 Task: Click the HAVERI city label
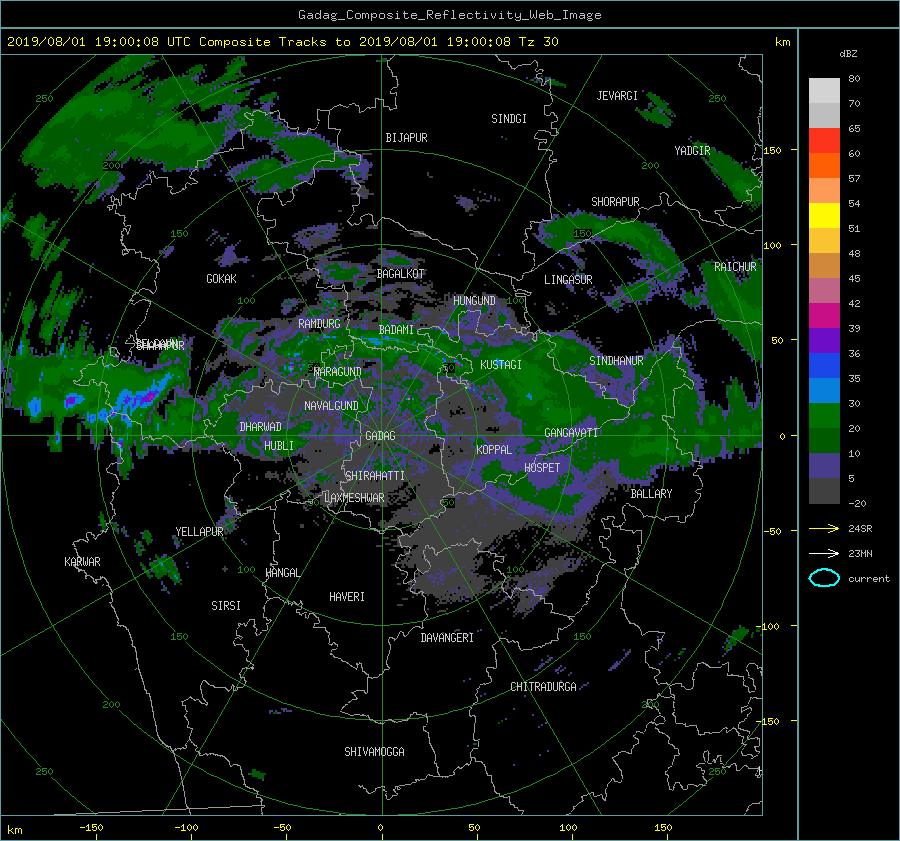(347, 597)
